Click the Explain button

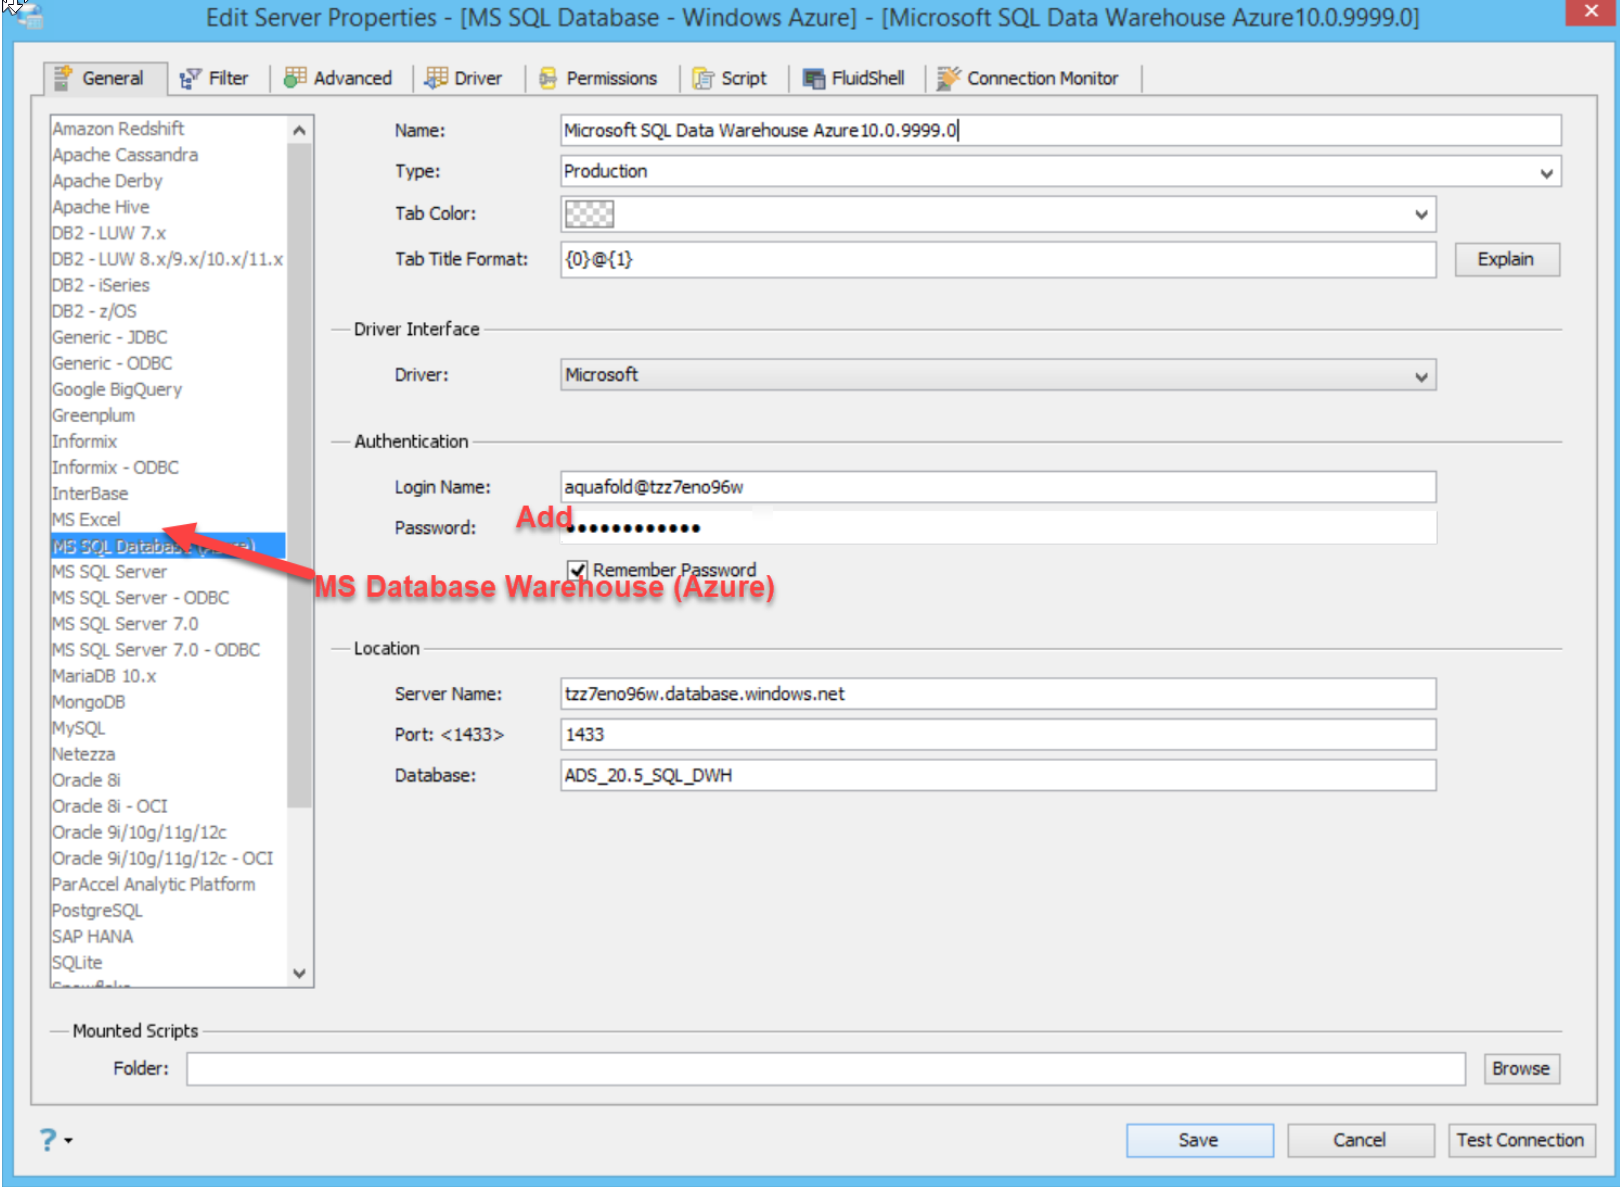click(1506, 260)
